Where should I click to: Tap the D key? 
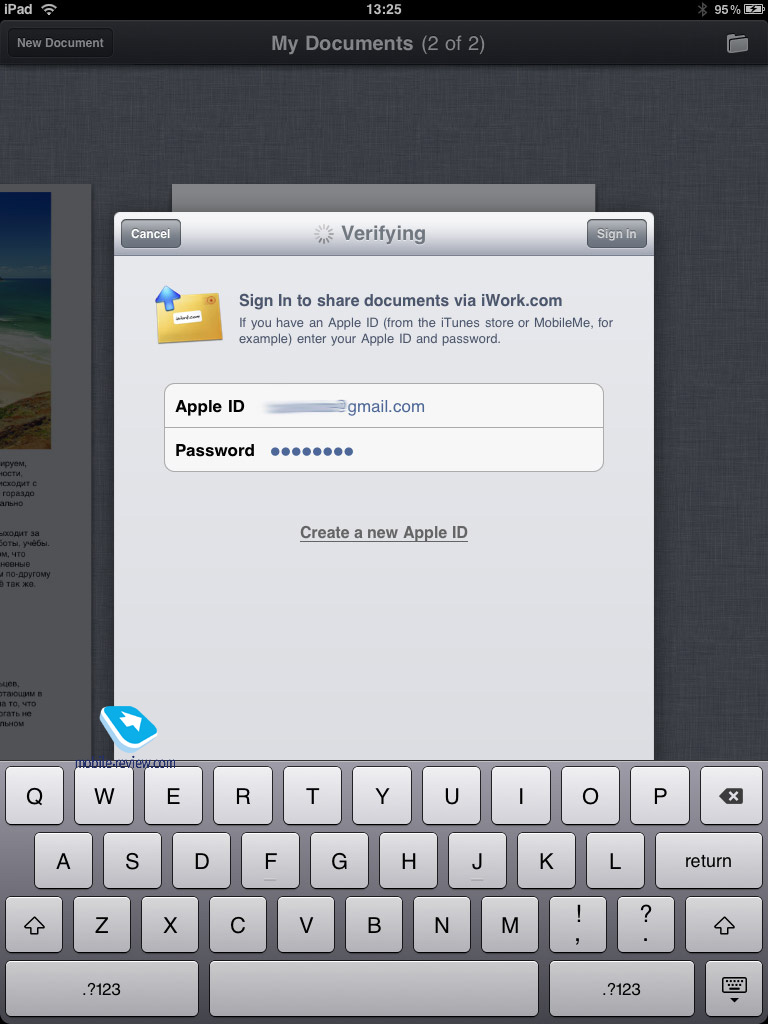(x=201, y=860)
